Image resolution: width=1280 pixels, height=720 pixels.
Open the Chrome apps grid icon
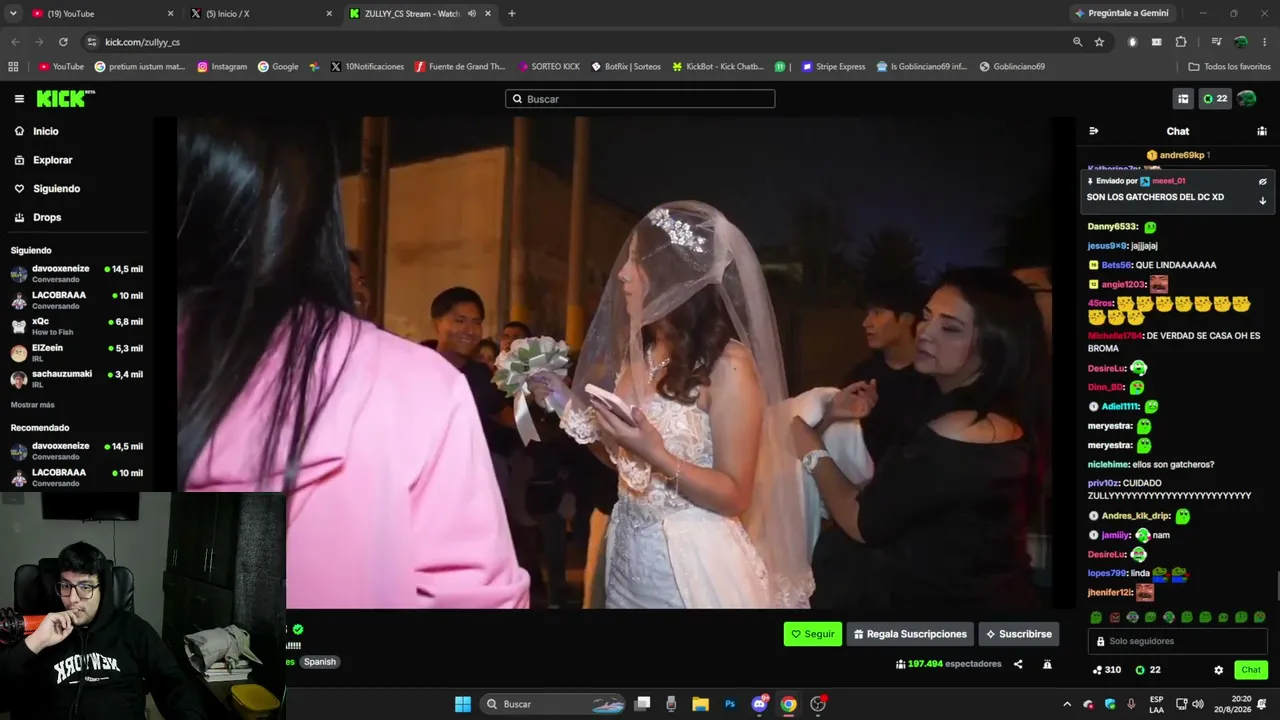pos(13,67)
